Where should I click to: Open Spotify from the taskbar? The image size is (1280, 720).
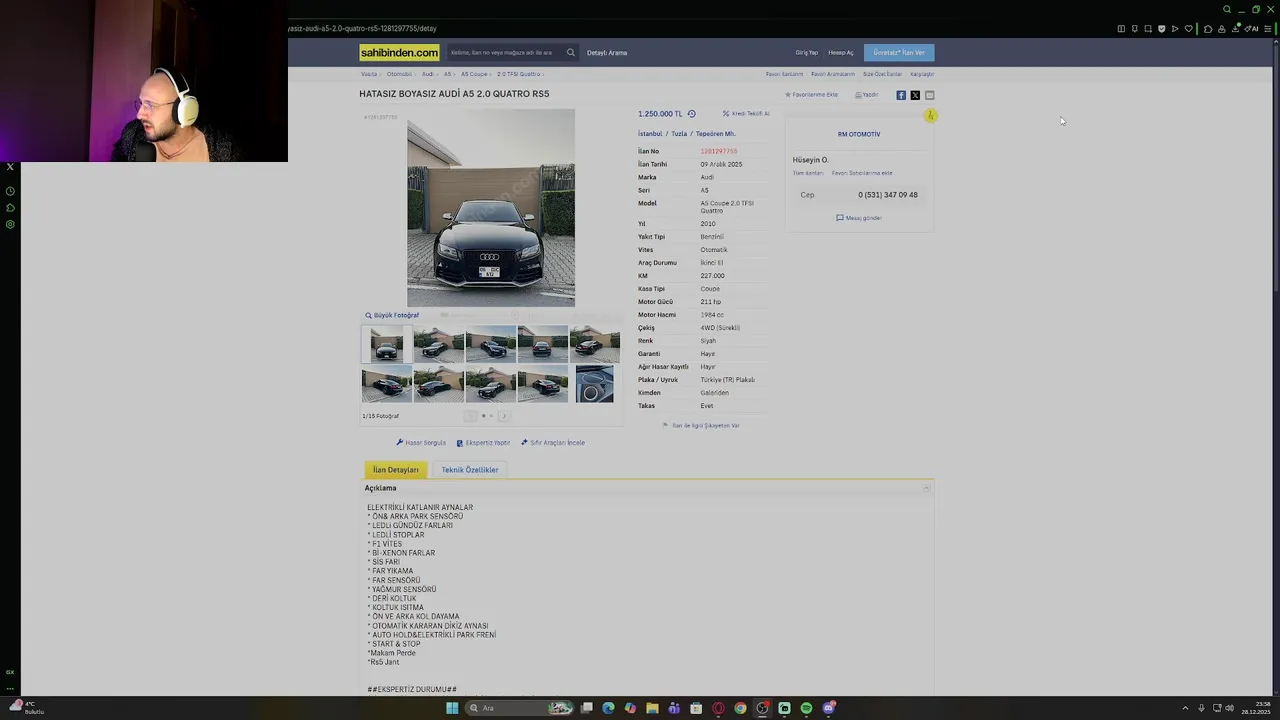pyautogui.click(x=806, y=708)
